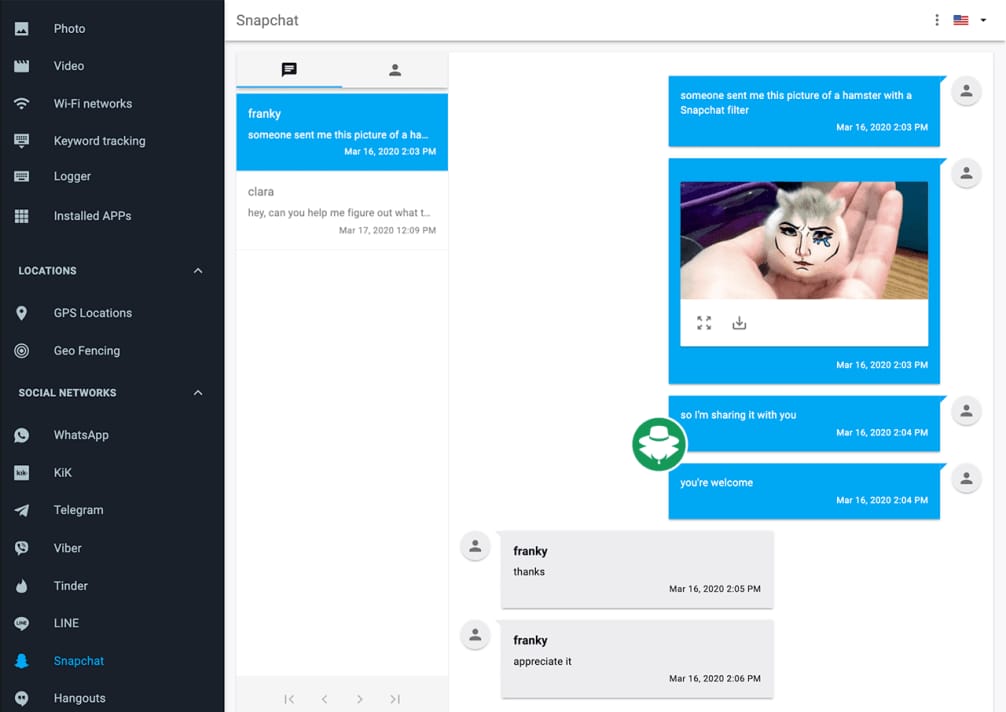Viewport: 1006px width, 712px height.
Task: Collapse the LOCATIONS sidebar section
Action: pyautogui.click(x=197, y=270)
